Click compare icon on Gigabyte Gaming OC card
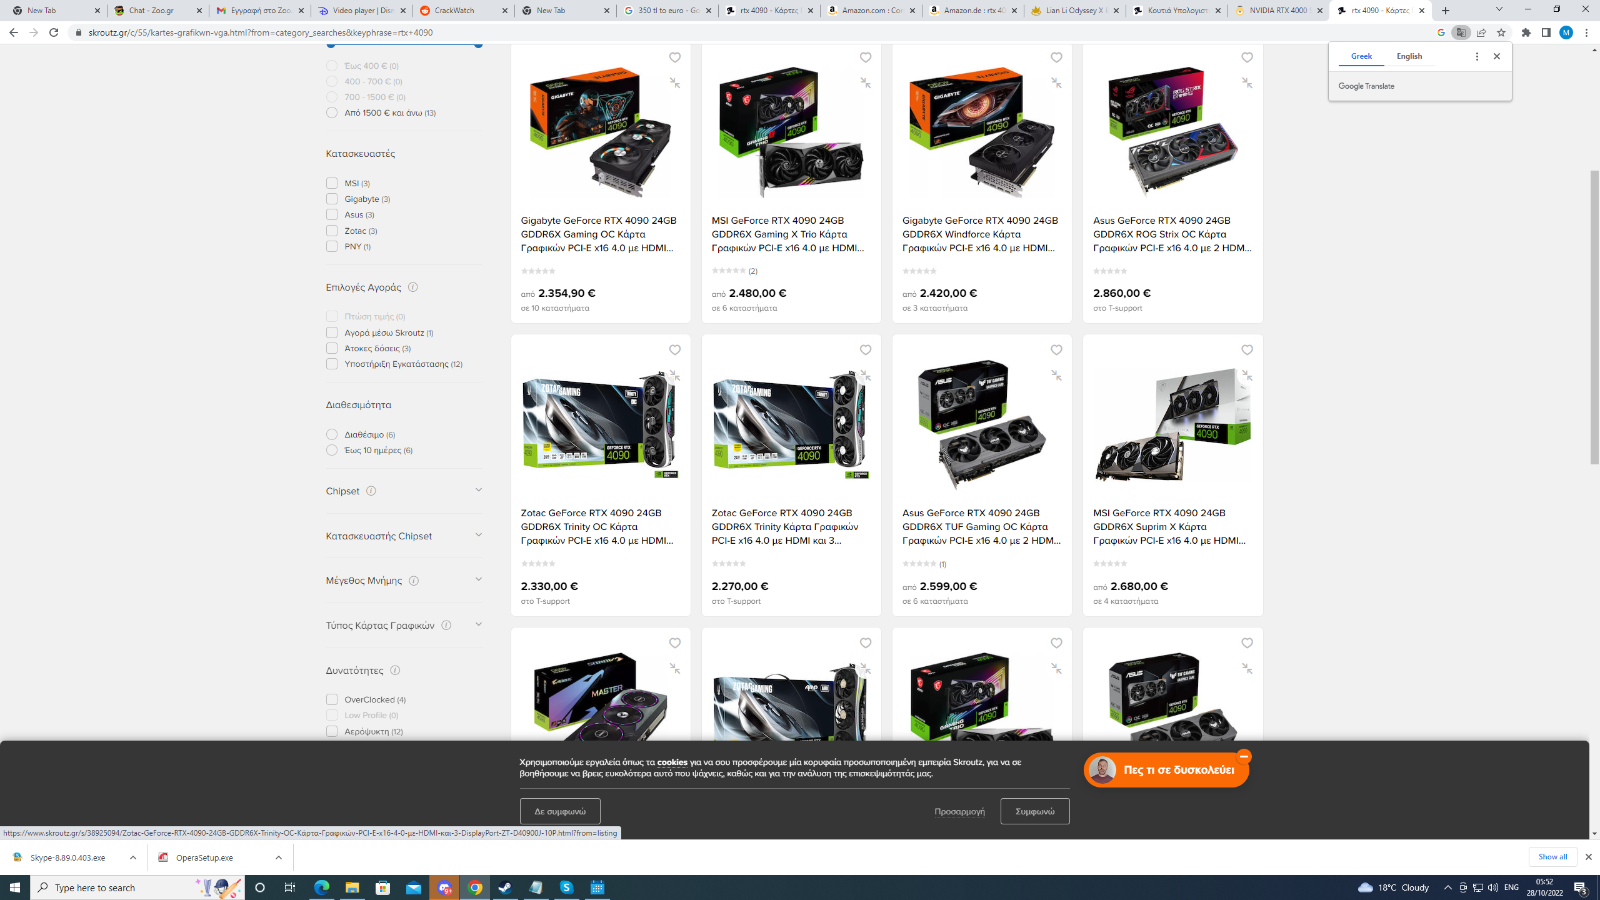The width and height of the screenshot is (1600, 900). (x=675, y=83)
